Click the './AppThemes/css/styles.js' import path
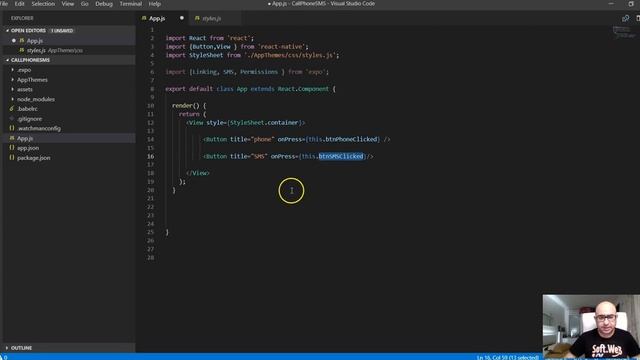The image size is (640, 360). point(290,55)
